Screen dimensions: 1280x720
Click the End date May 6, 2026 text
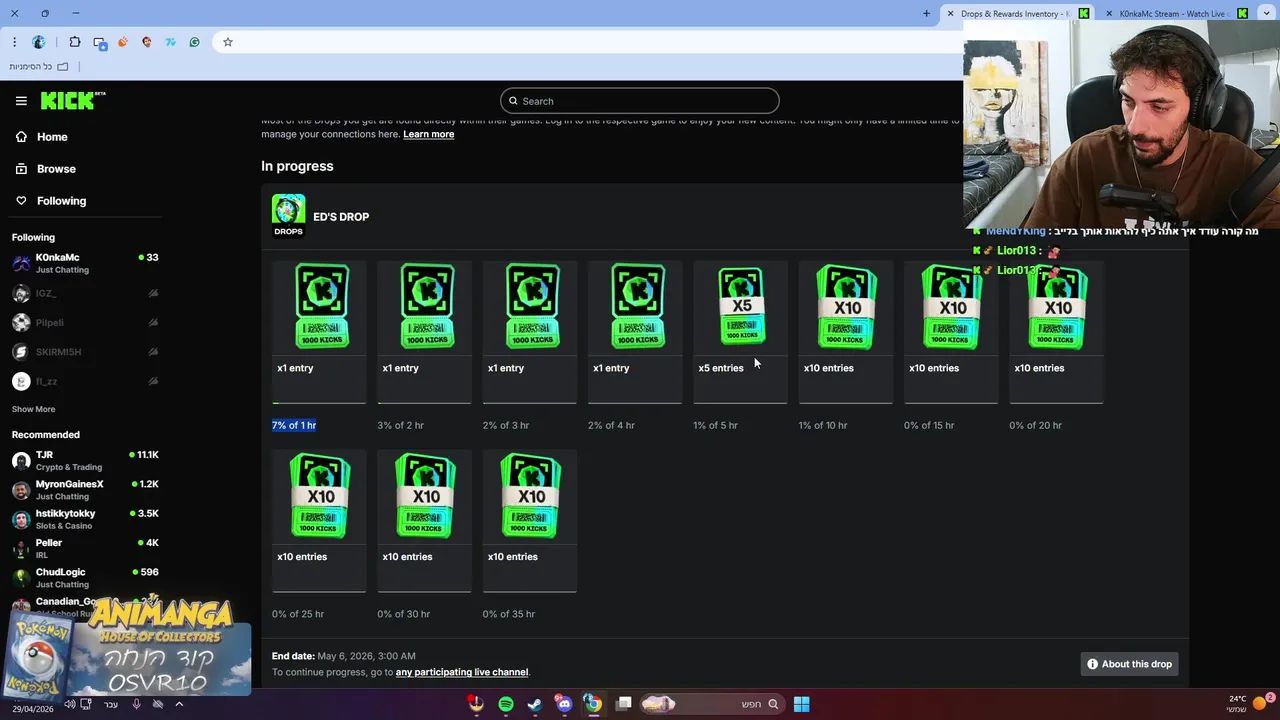click(x=344, y=656)
